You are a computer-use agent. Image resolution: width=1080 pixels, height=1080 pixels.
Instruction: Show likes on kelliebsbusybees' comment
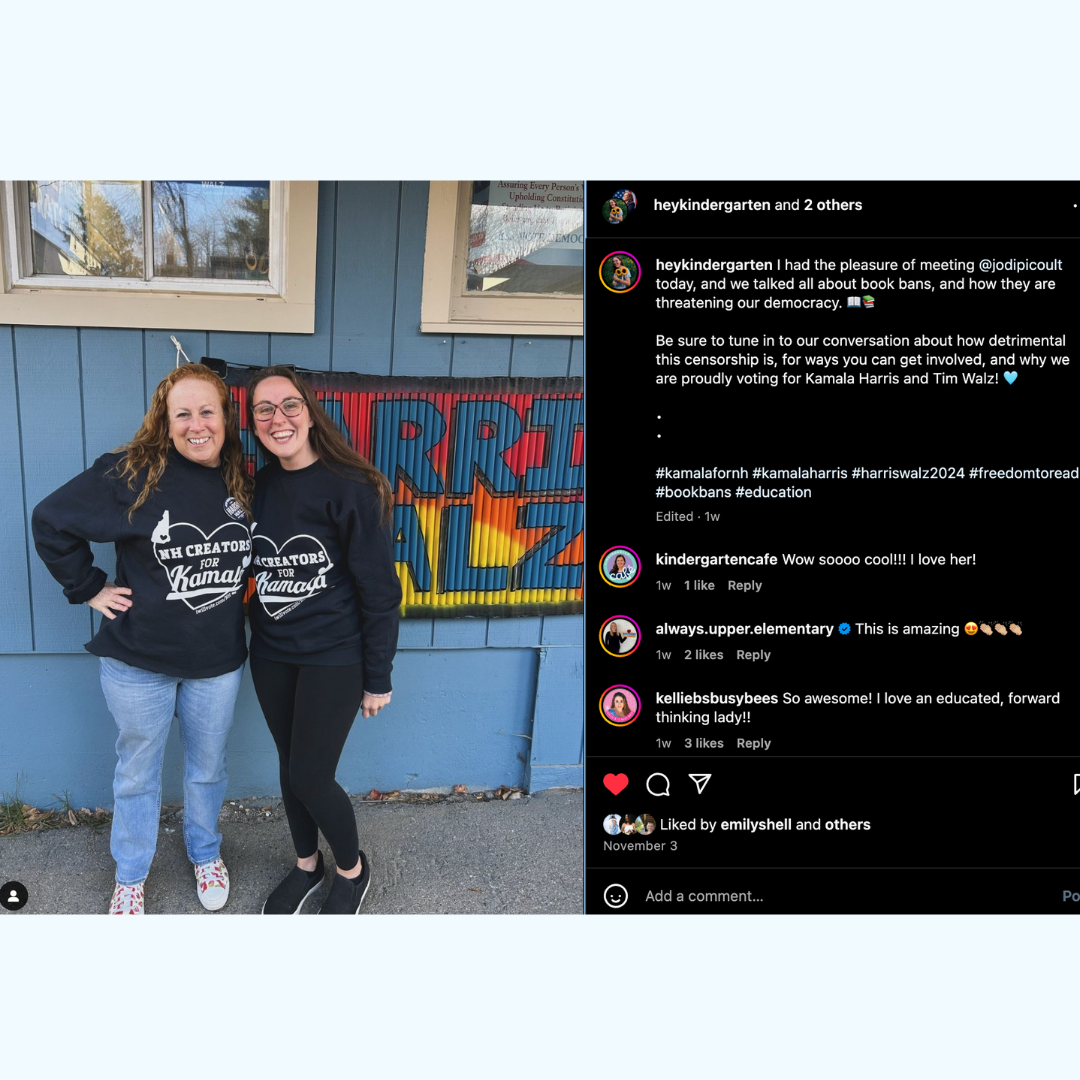(703, 742)
